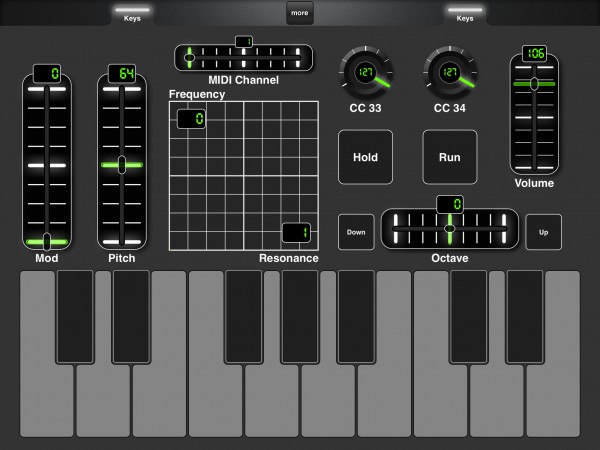Click the Volume slider handle
This screenshot has width=600, height=450.
534,83
